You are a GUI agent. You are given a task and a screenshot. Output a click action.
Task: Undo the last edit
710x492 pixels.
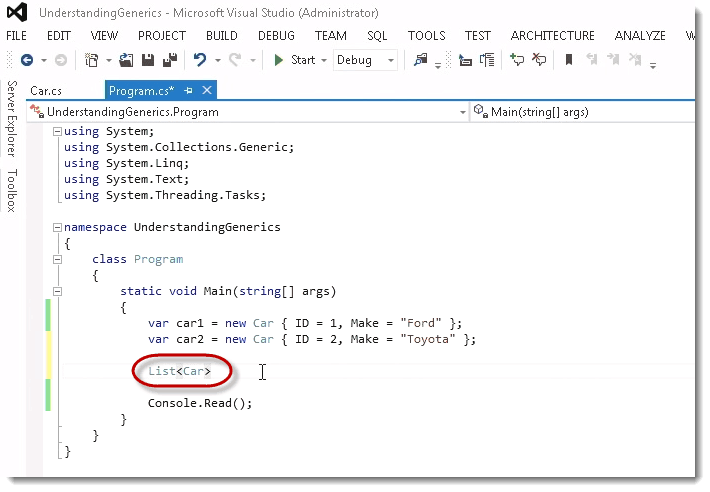click(200, 60)
